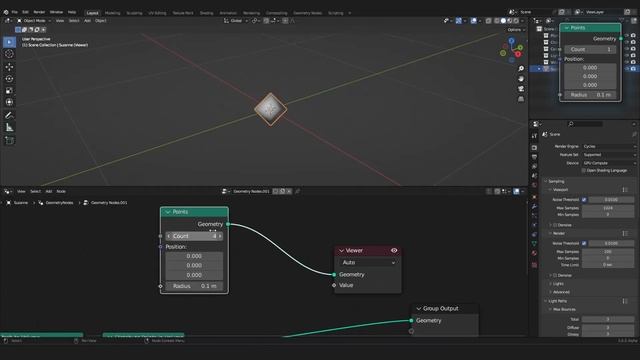This screenshot has height=360, width=640.
Task: Click Render Time Limit field
Action: tap(608, 265)
